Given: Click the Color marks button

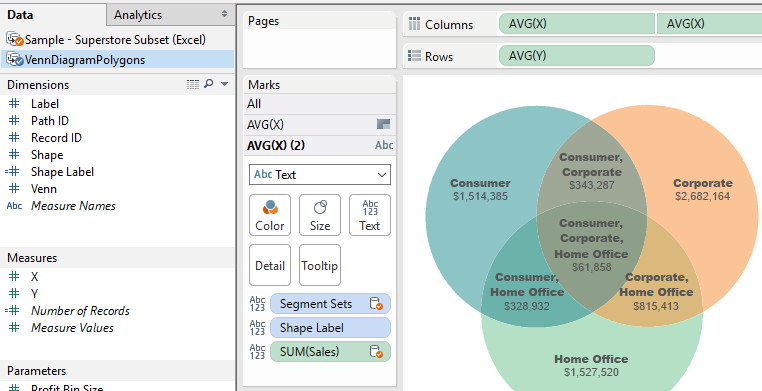Looking at the screenshot, I should point(270,215).
